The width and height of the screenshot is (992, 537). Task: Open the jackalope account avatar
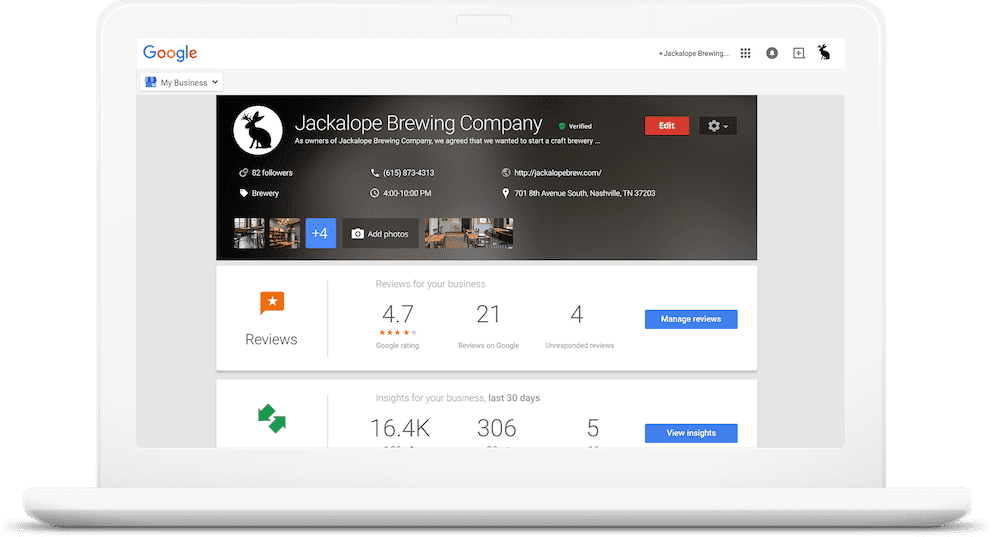[824, 52]
